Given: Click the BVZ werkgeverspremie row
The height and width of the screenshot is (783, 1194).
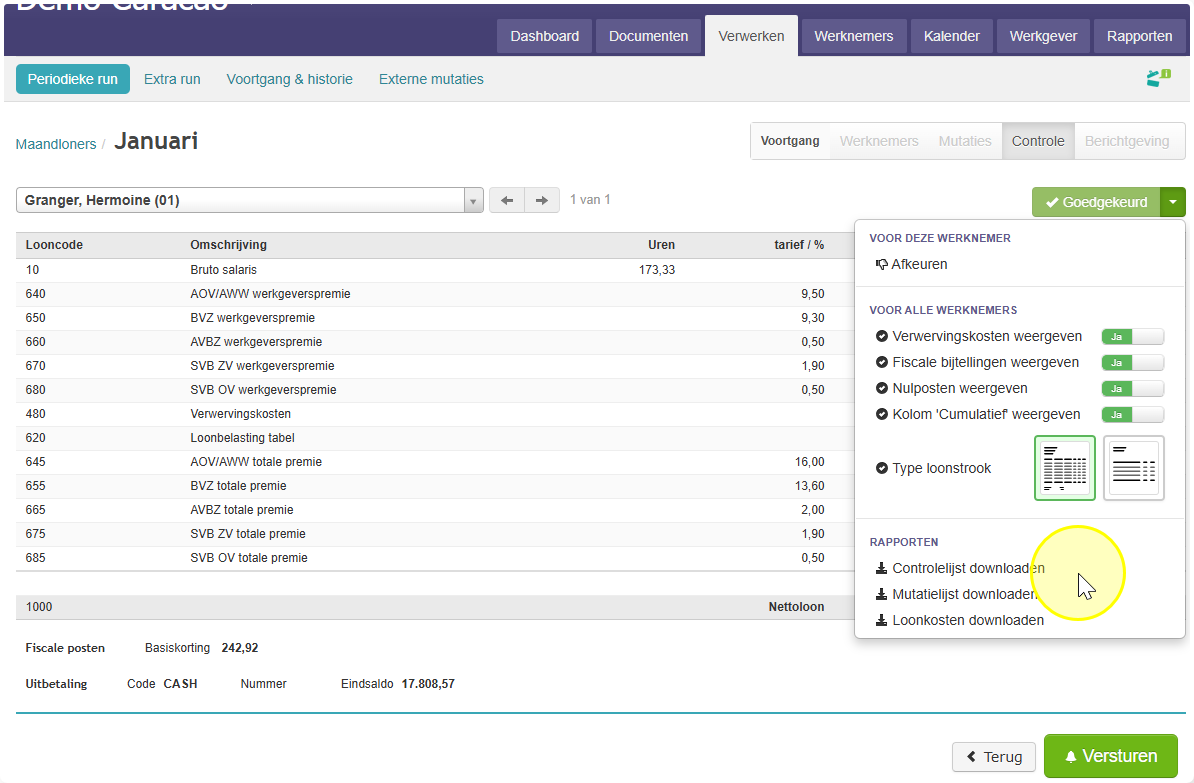Looking at the screenshot, I should [x=434, y=318].
